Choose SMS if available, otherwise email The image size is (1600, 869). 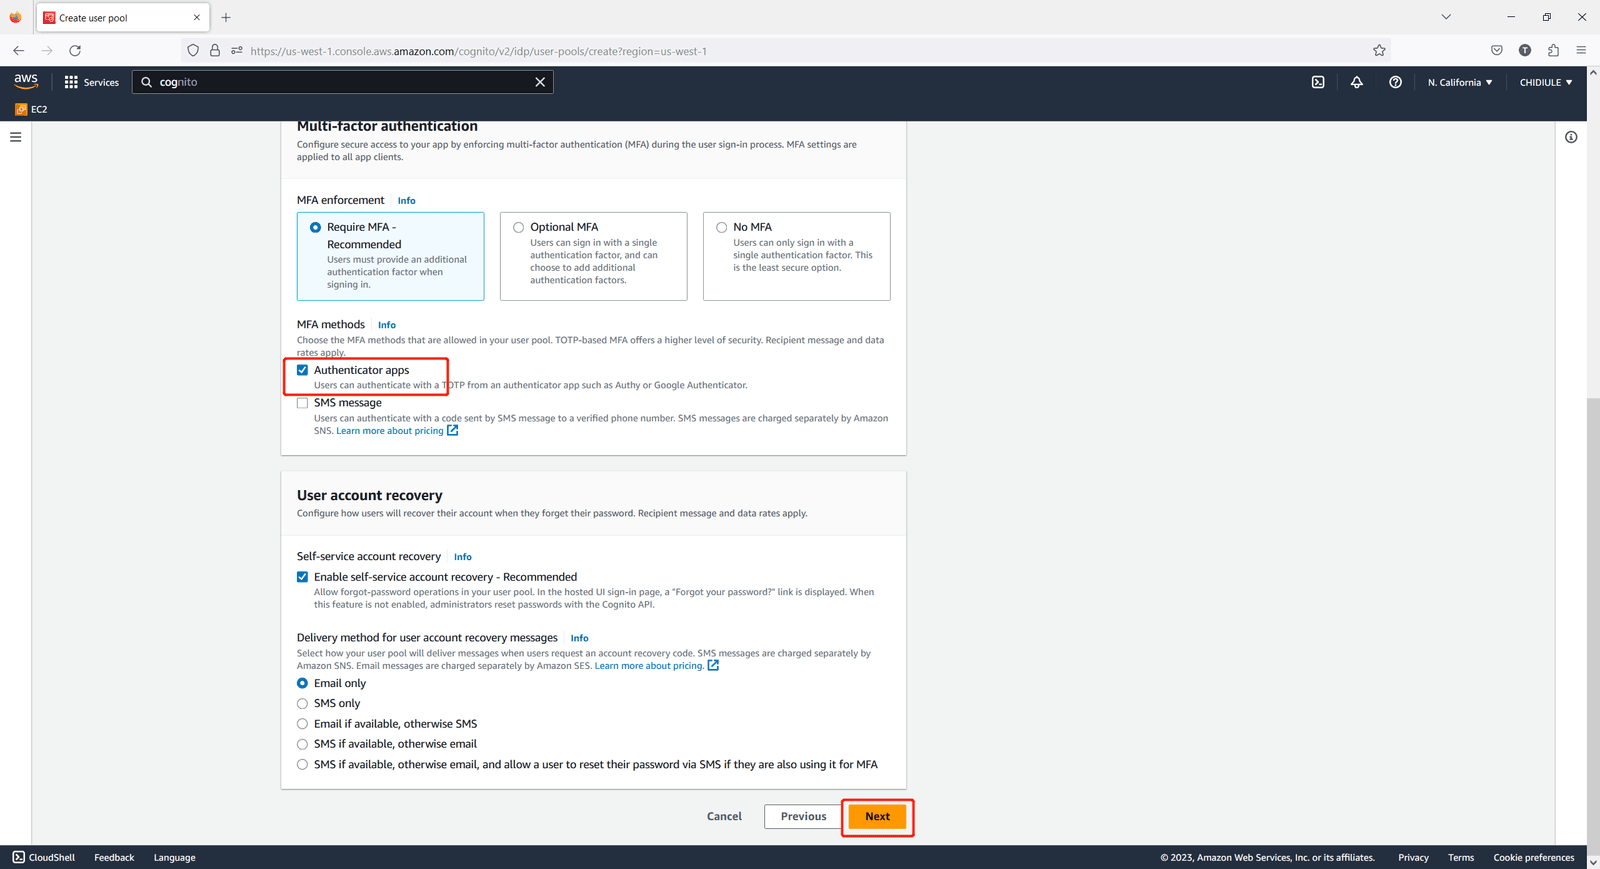tap(302, 744)
